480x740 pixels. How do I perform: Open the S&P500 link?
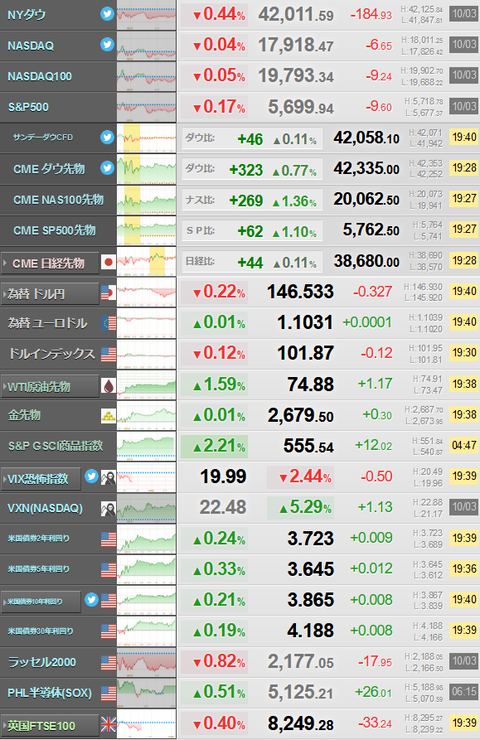point(28,107)
